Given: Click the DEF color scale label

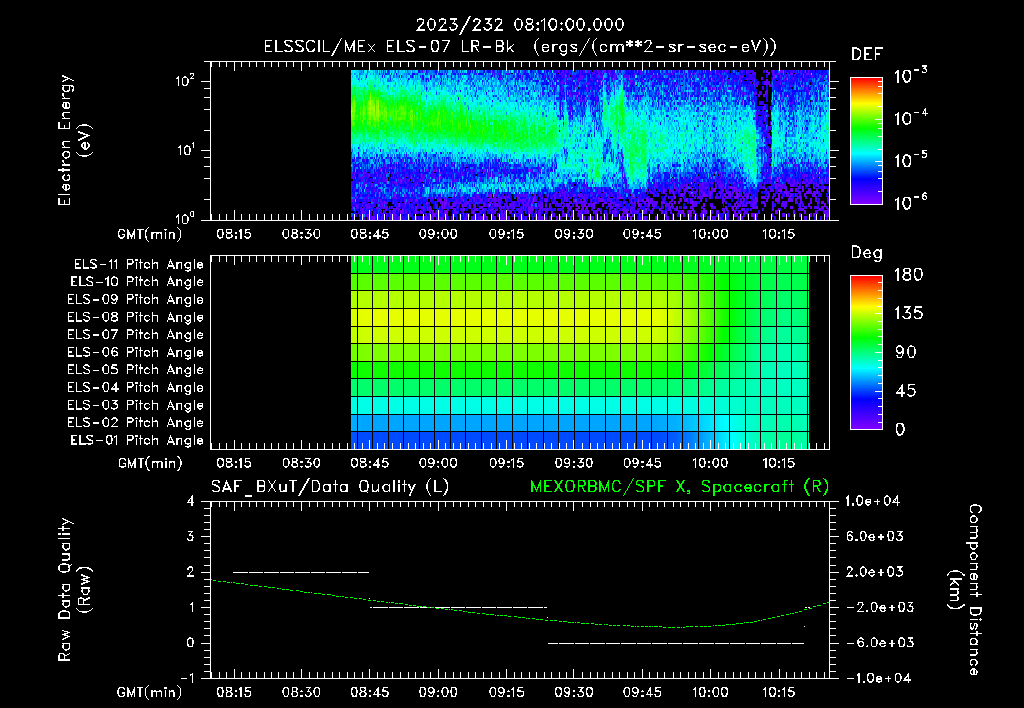Looking at the screenshot, I should pyautogui.click(x=867, y=54).
